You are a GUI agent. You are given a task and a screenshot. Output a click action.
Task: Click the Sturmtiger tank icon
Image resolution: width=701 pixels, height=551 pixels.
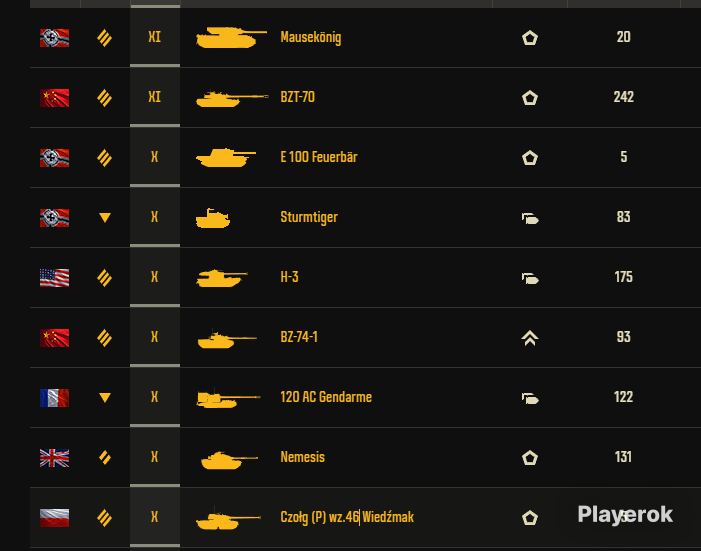[213, 218]
